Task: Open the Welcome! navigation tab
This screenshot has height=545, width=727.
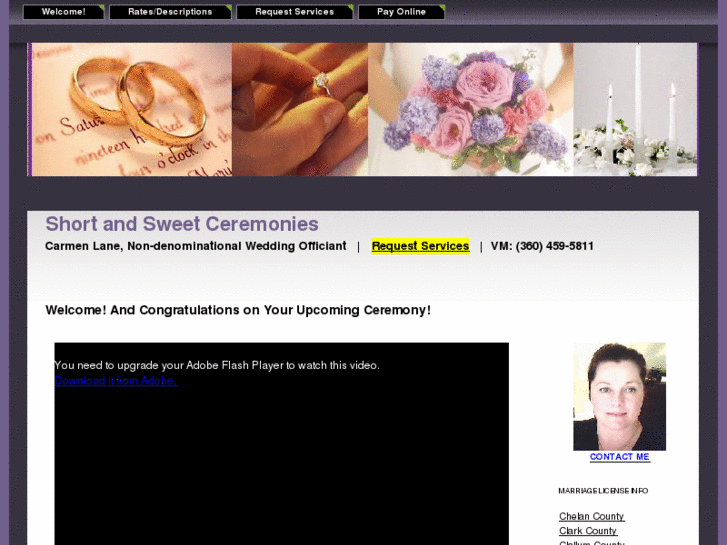Action: [x=64, y=12]
